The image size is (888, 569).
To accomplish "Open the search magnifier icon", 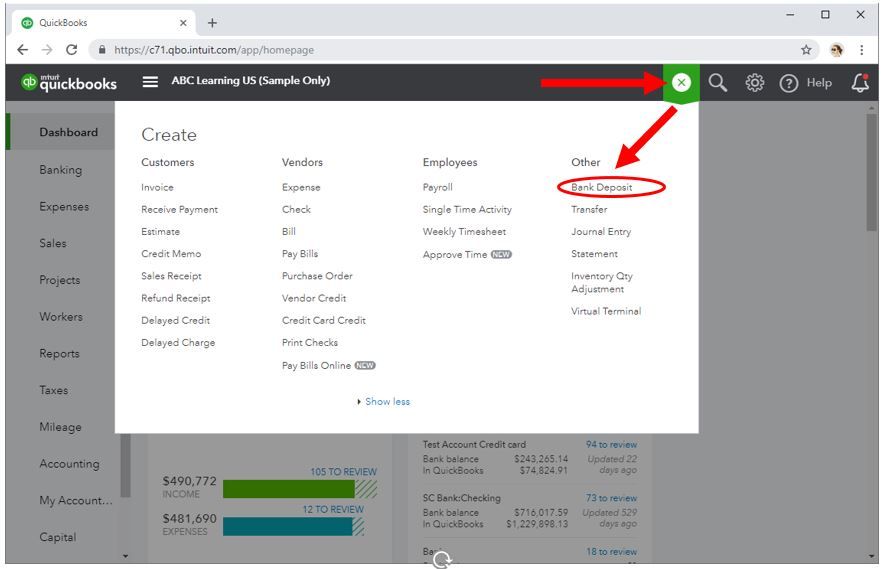I will (717, 83).
